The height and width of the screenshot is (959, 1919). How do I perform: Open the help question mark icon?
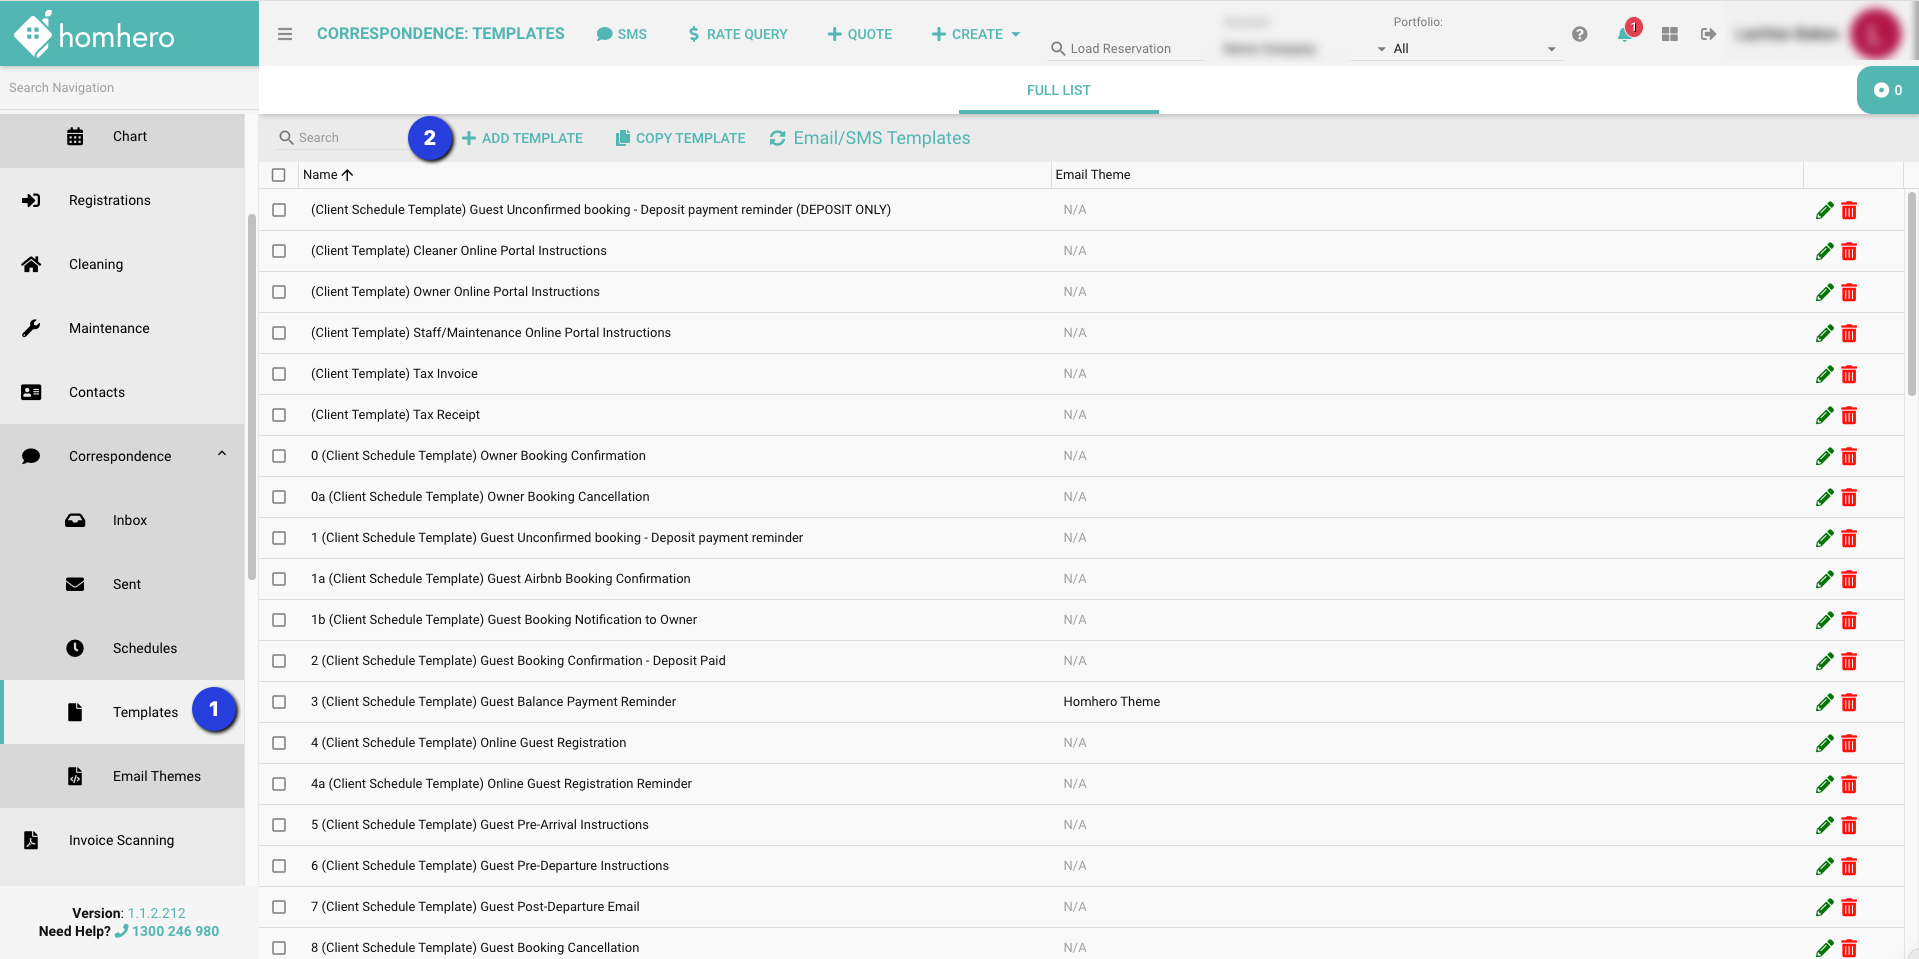tap(1580, 34)
